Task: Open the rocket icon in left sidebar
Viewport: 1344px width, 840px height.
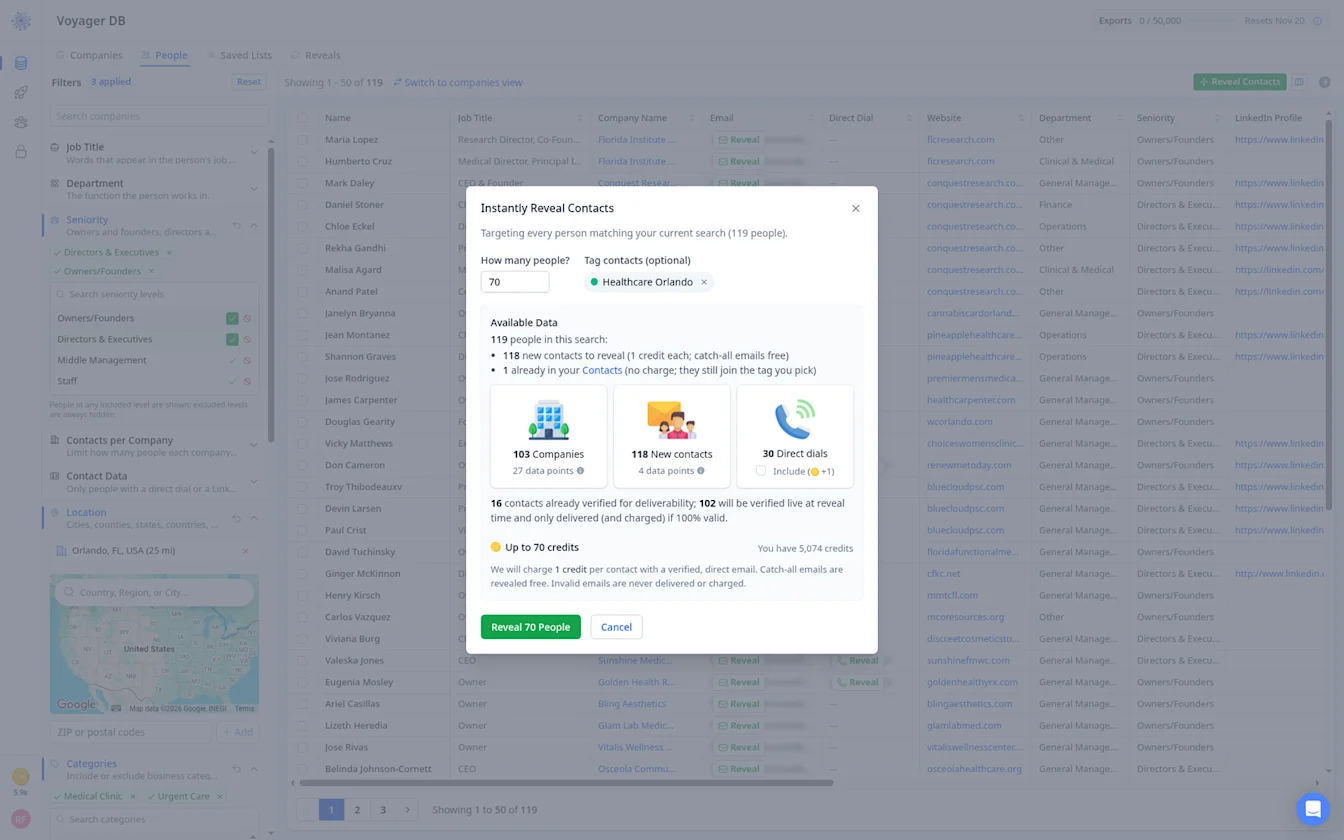Action: point(21,93)
